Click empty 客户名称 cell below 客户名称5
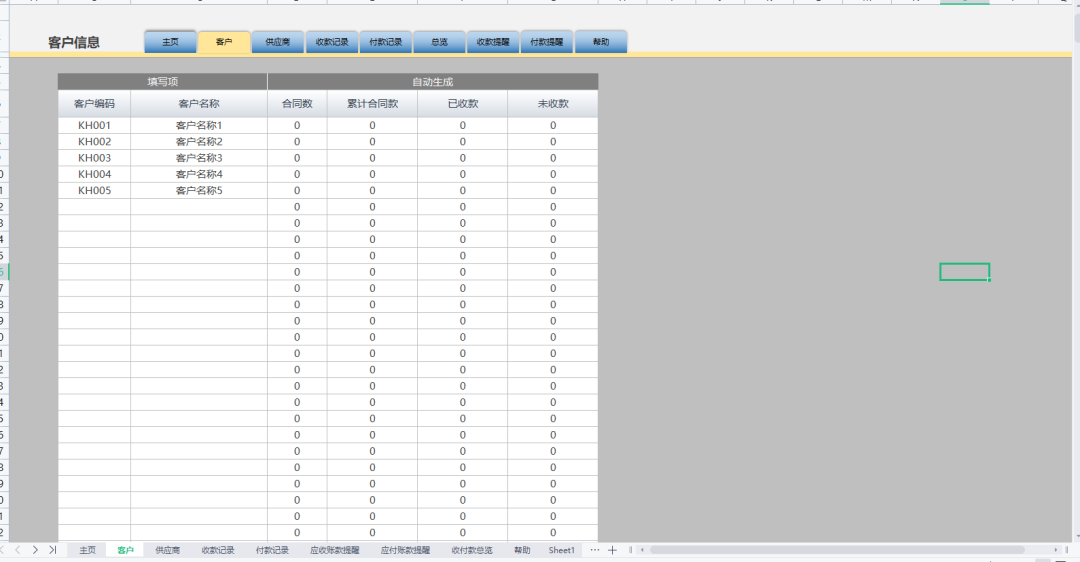Viewport: 1080px width, 562px height. (199, 207)
